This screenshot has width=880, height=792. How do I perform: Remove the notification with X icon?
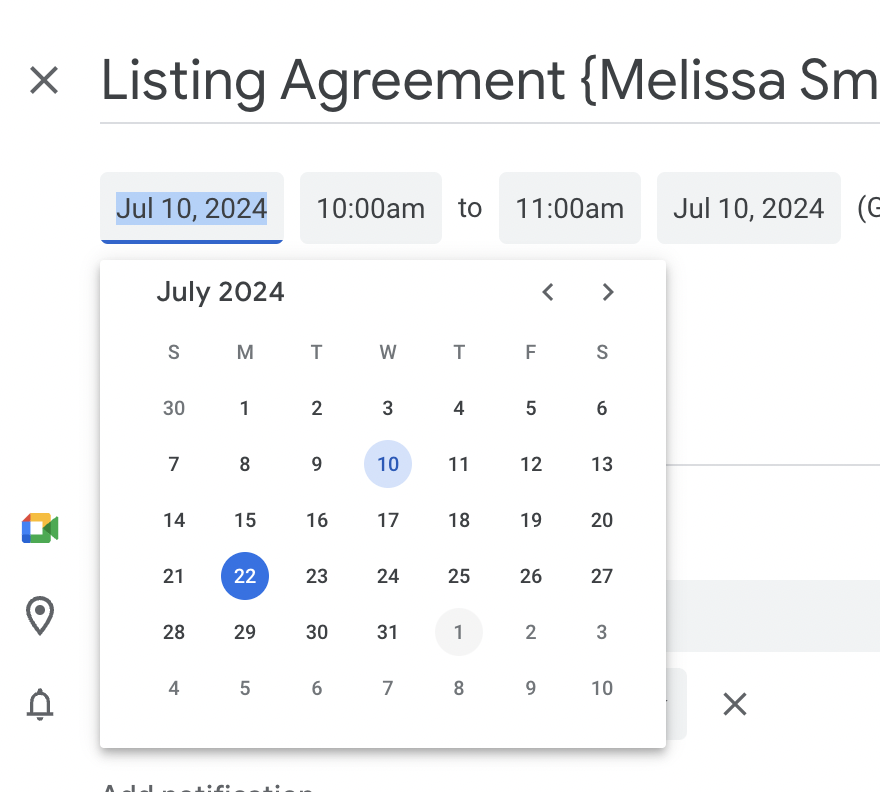[x=735, y=704]
